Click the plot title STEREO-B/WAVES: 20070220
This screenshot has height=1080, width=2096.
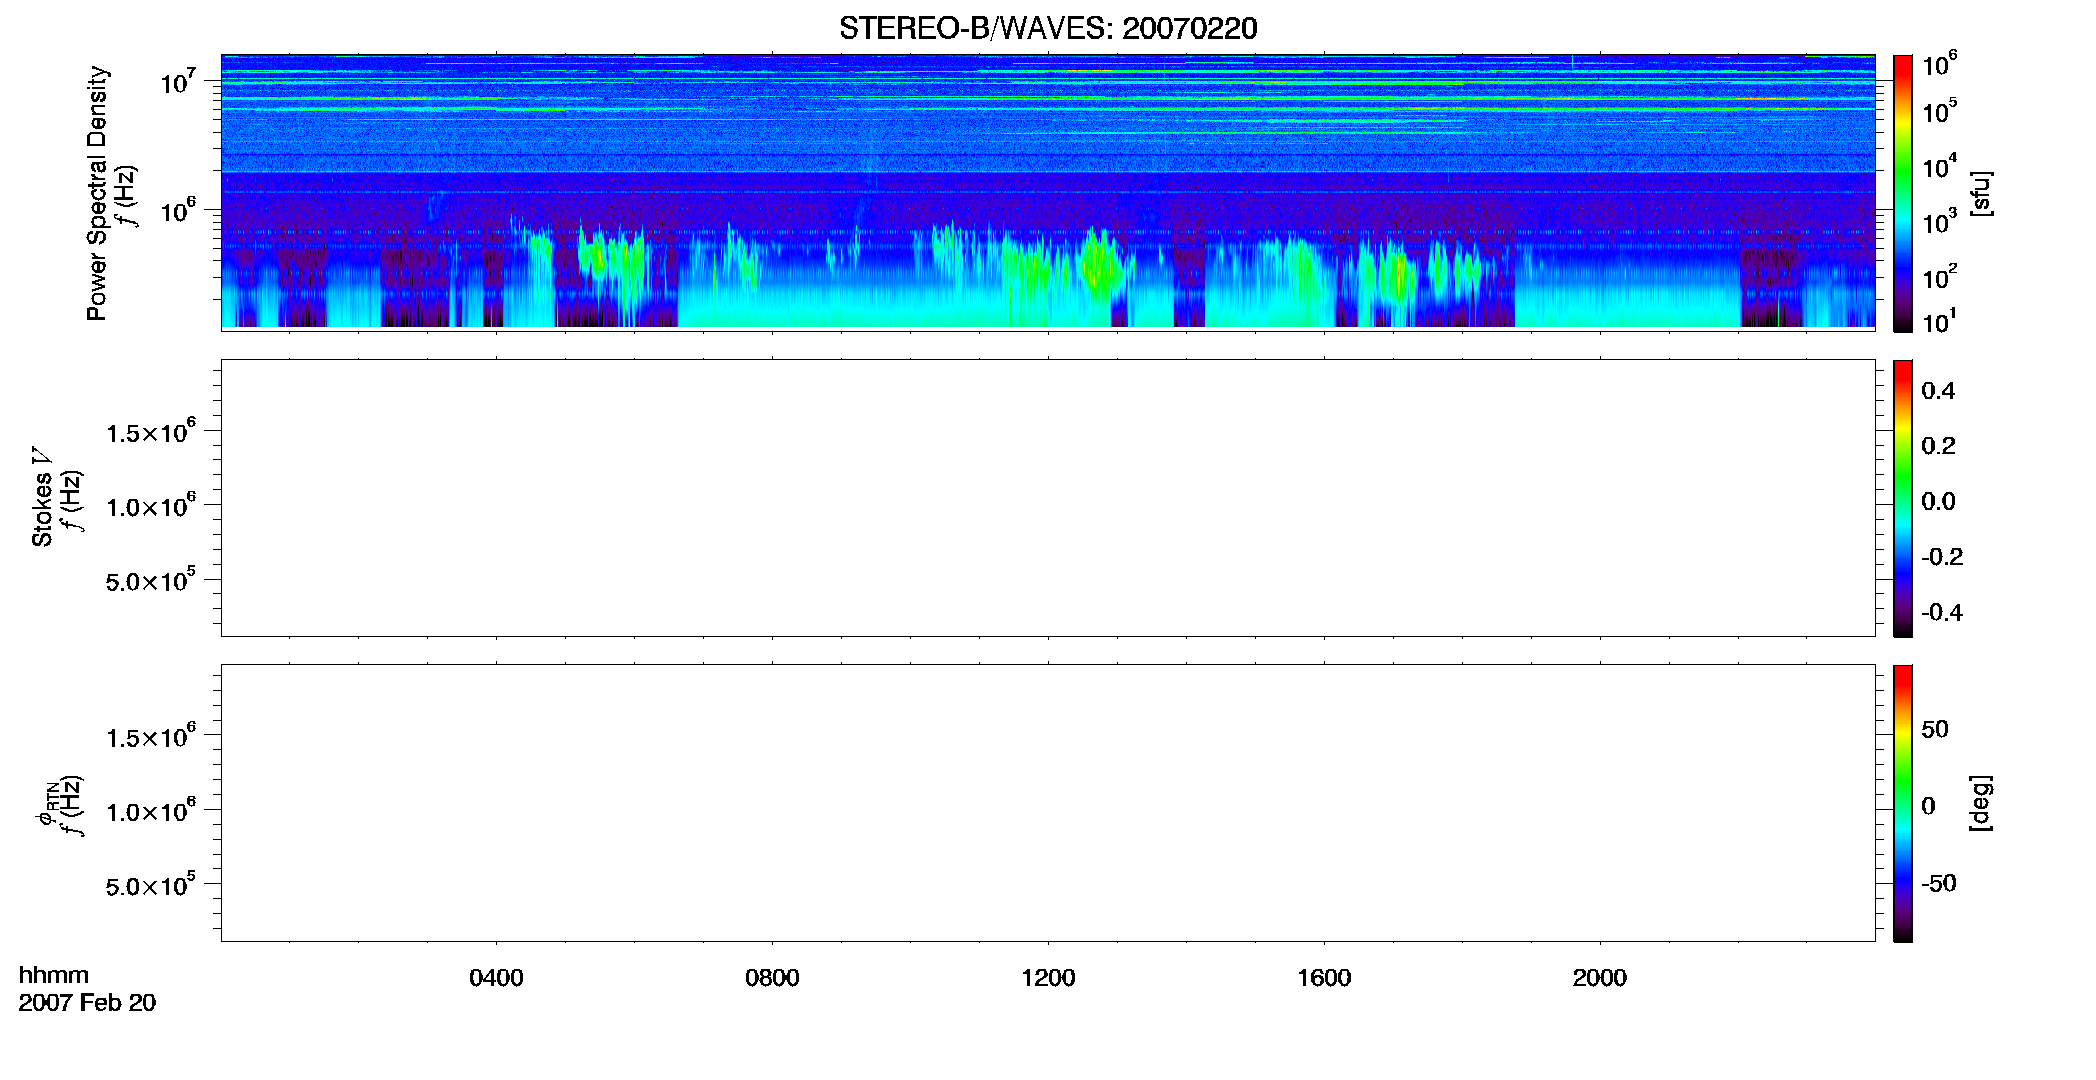[1048, 28]
